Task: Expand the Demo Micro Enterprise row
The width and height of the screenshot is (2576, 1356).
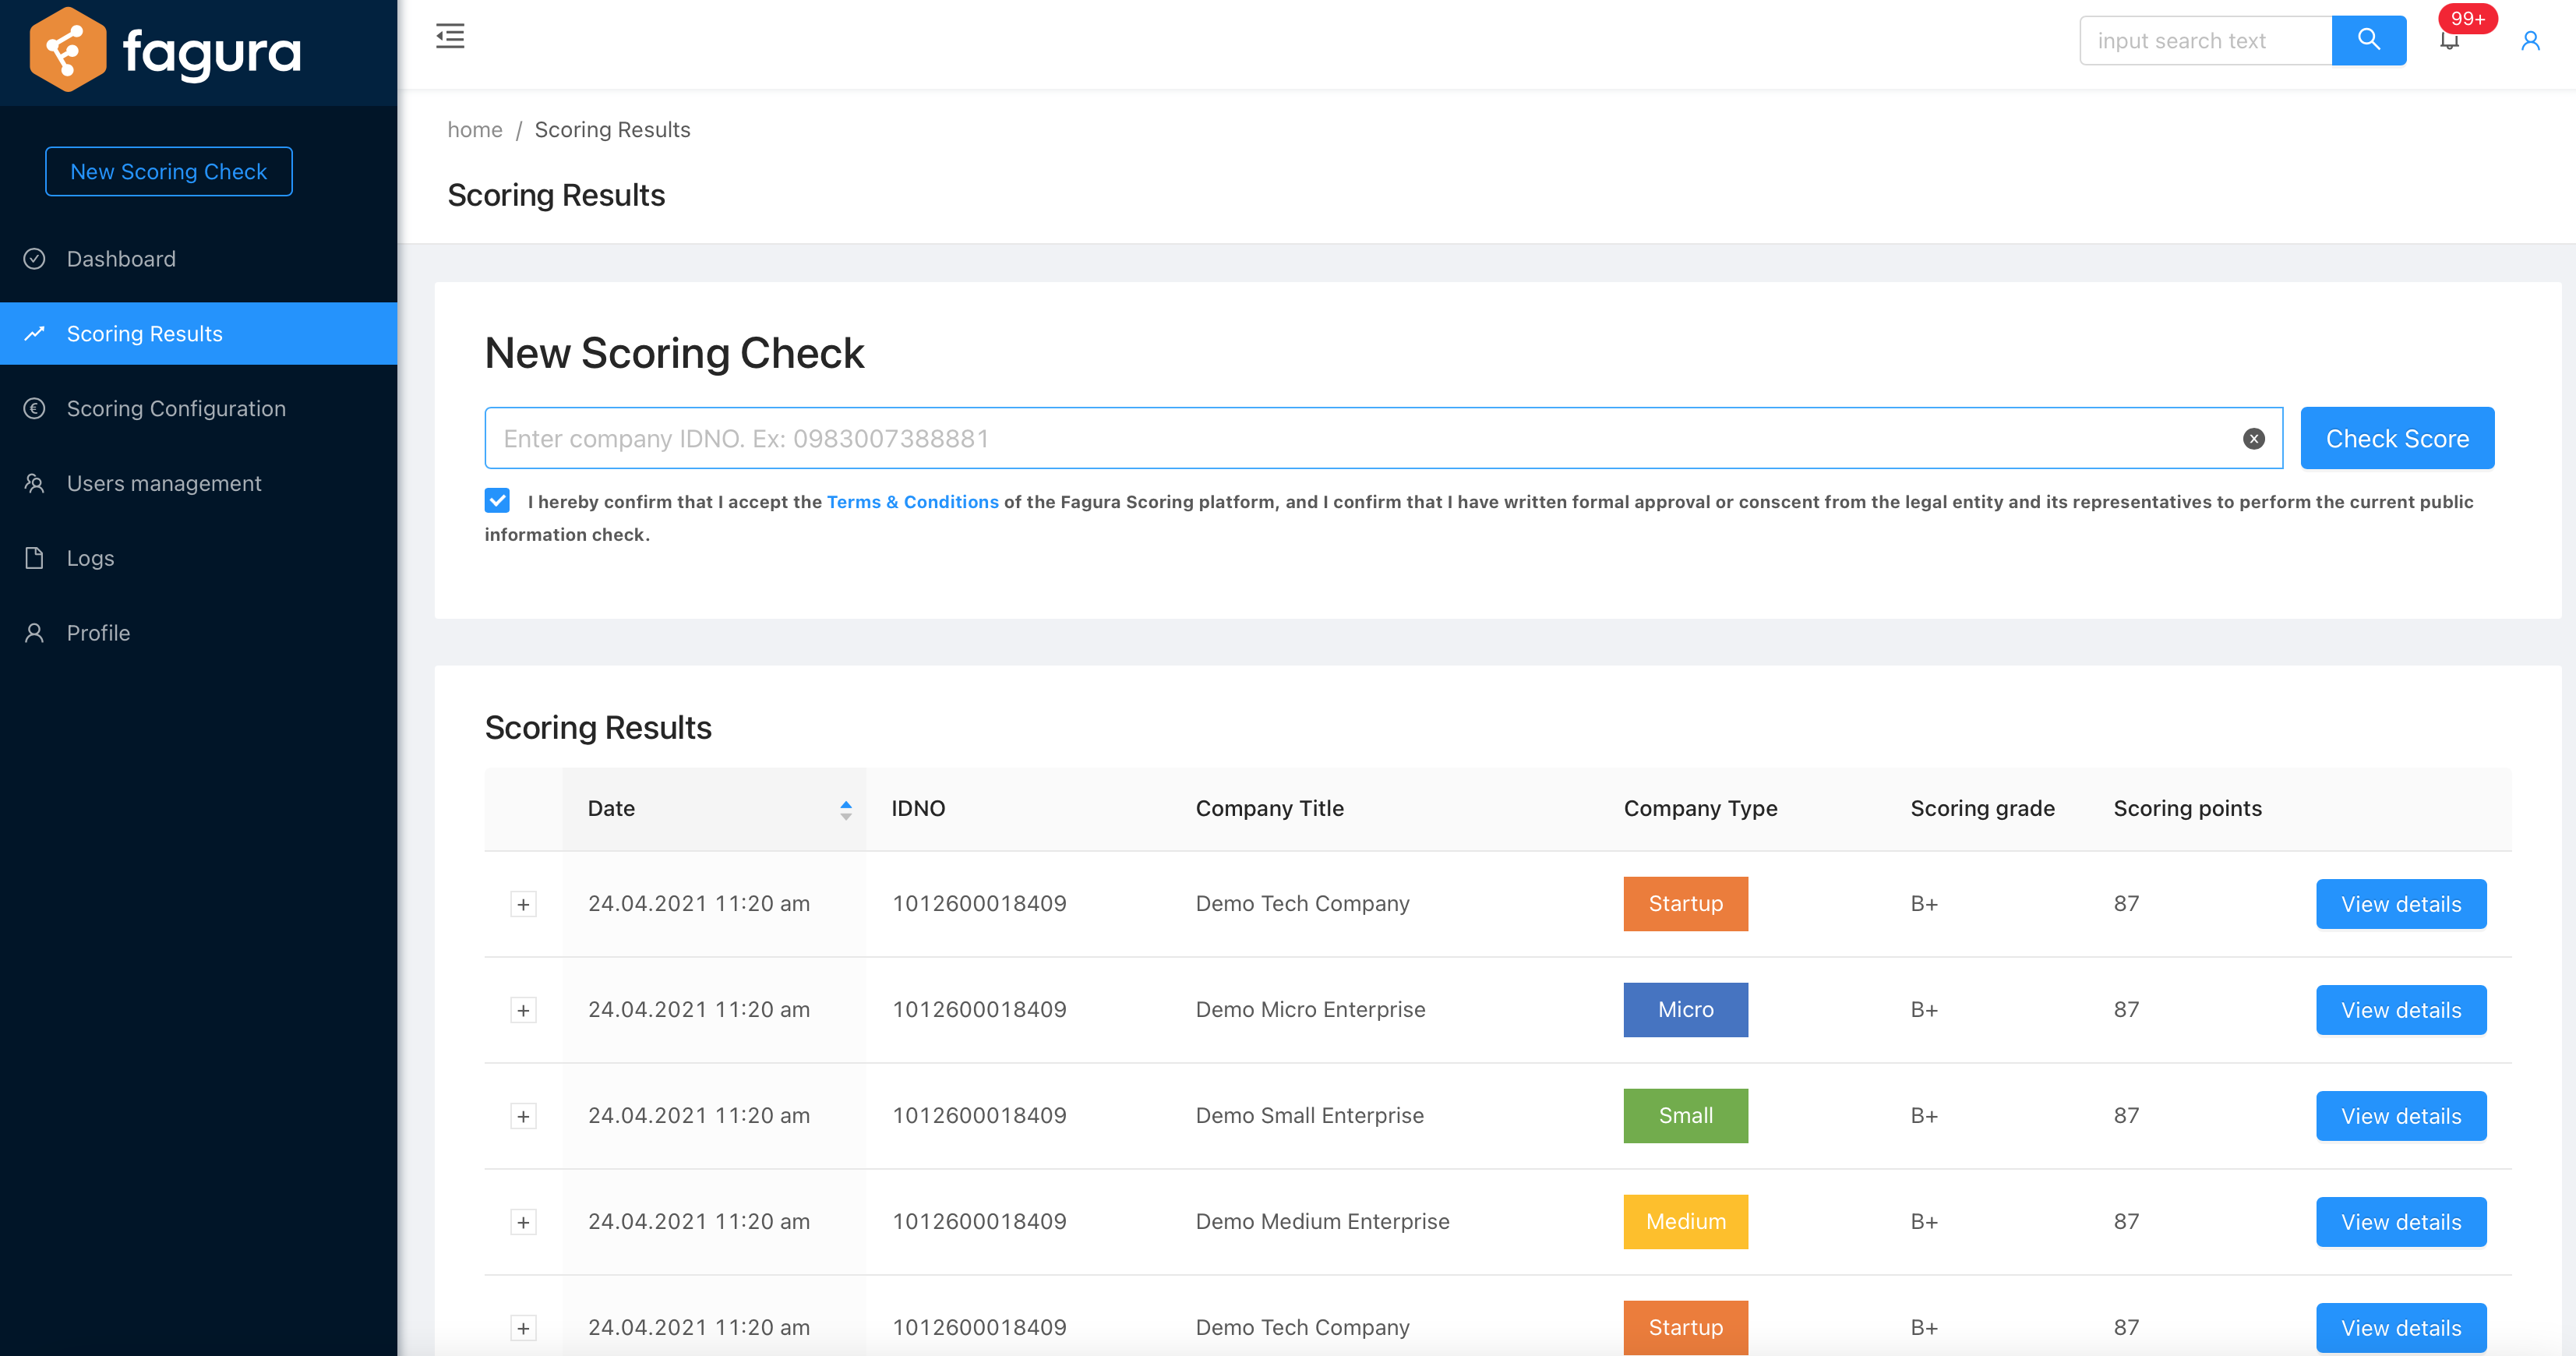Action: tap(523, 1010)
